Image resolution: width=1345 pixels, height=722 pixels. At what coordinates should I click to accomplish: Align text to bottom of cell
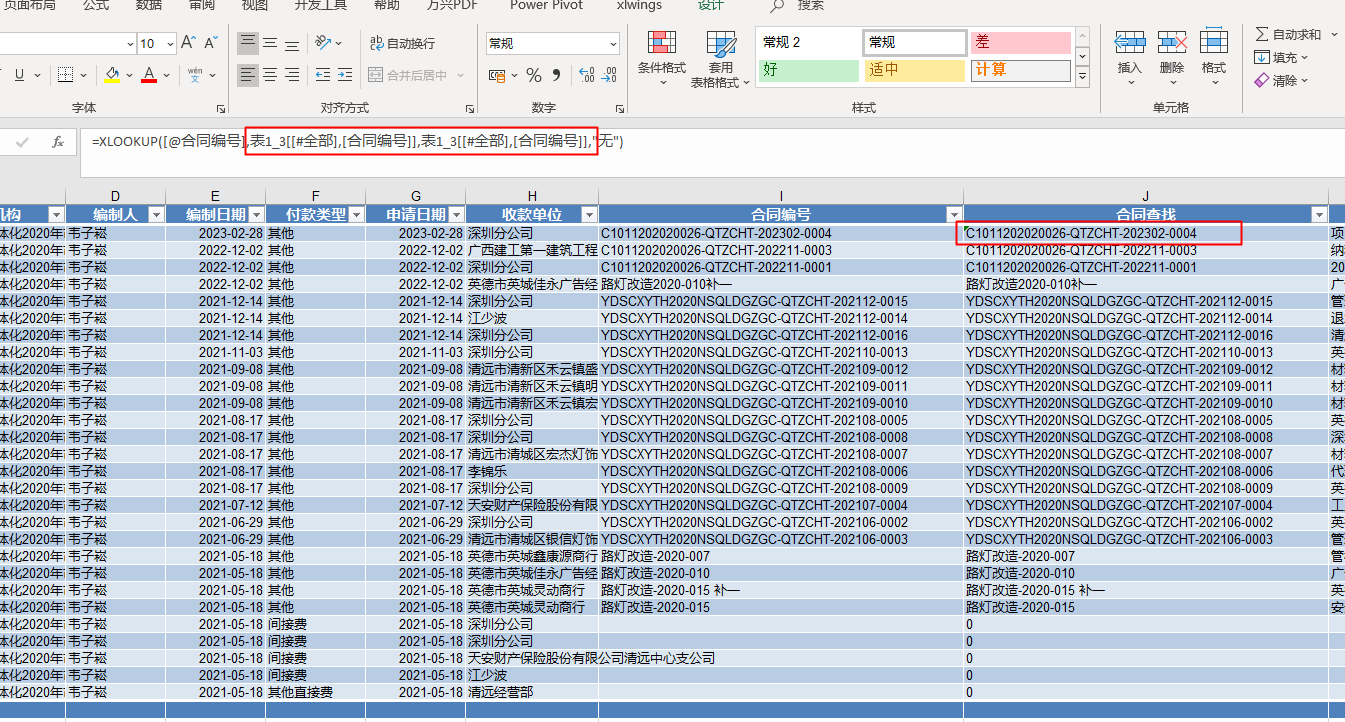[x=292, y=43]
